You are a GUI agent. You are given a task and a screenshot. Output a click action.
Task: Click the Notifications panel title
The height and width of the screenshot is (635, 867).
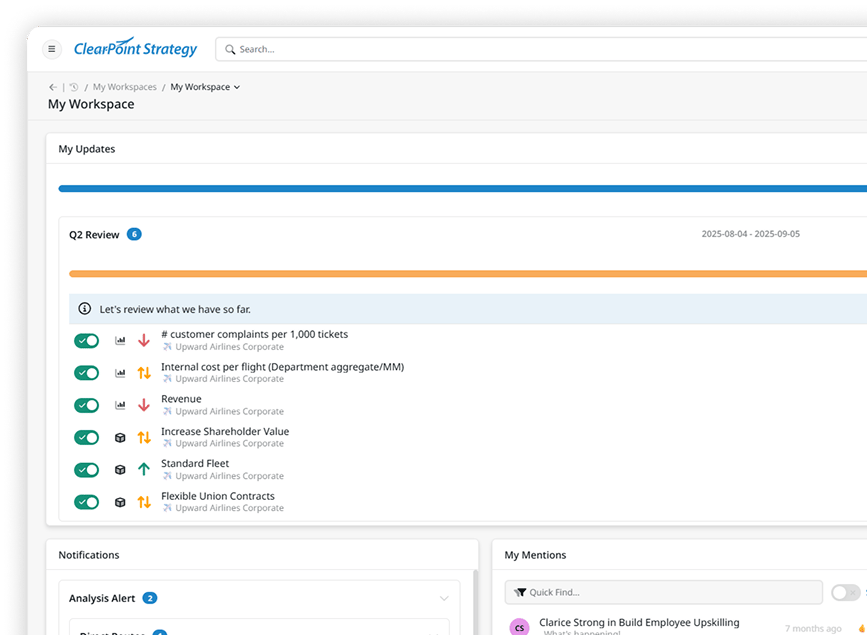tap(89, 555)
